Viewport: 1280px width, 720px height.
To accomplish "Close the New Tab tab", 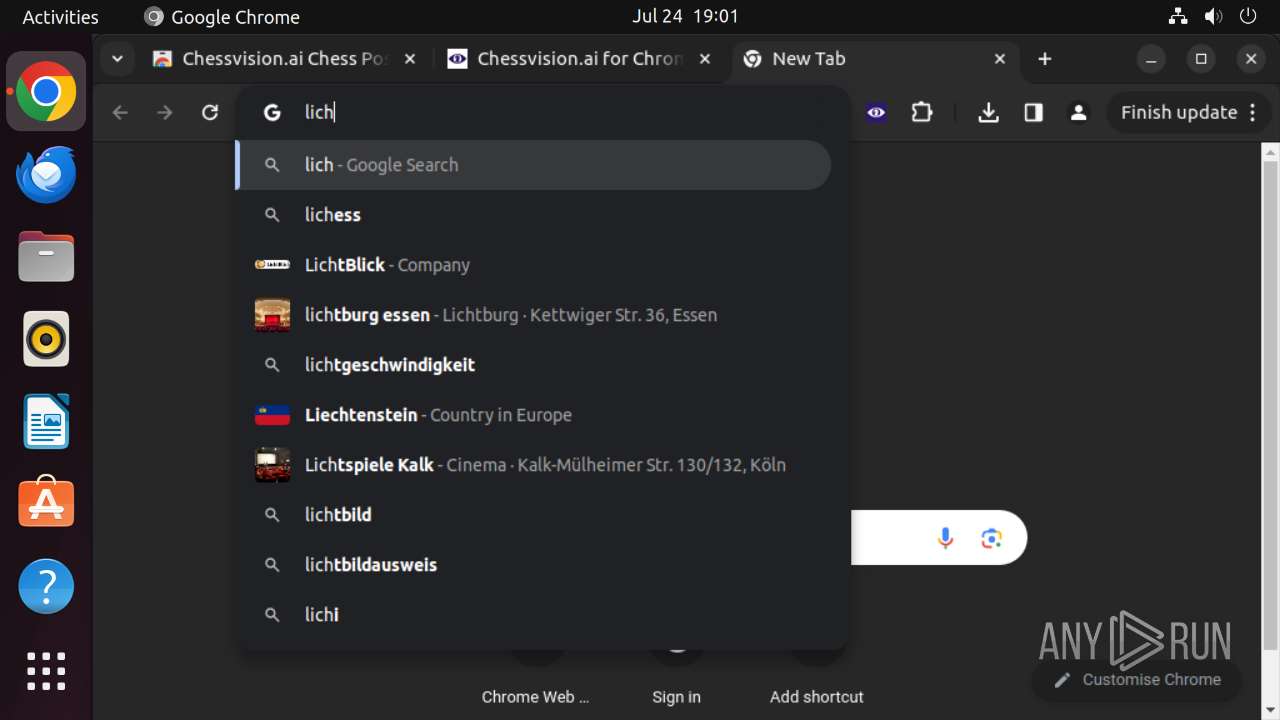I will click(1000, 59).
